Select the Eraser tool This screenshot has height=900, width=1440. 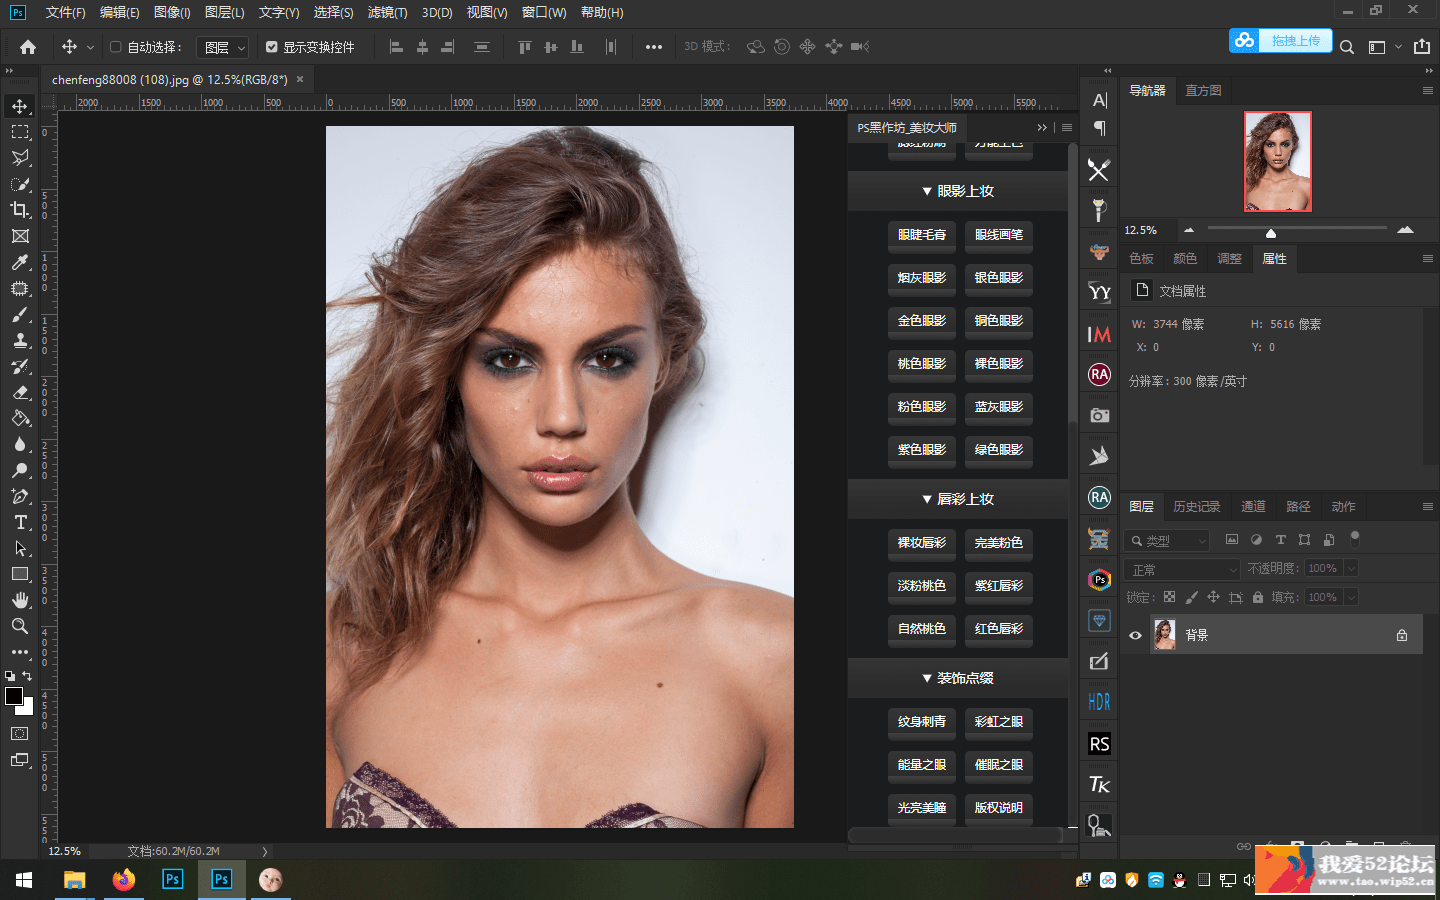coord(20,392)
